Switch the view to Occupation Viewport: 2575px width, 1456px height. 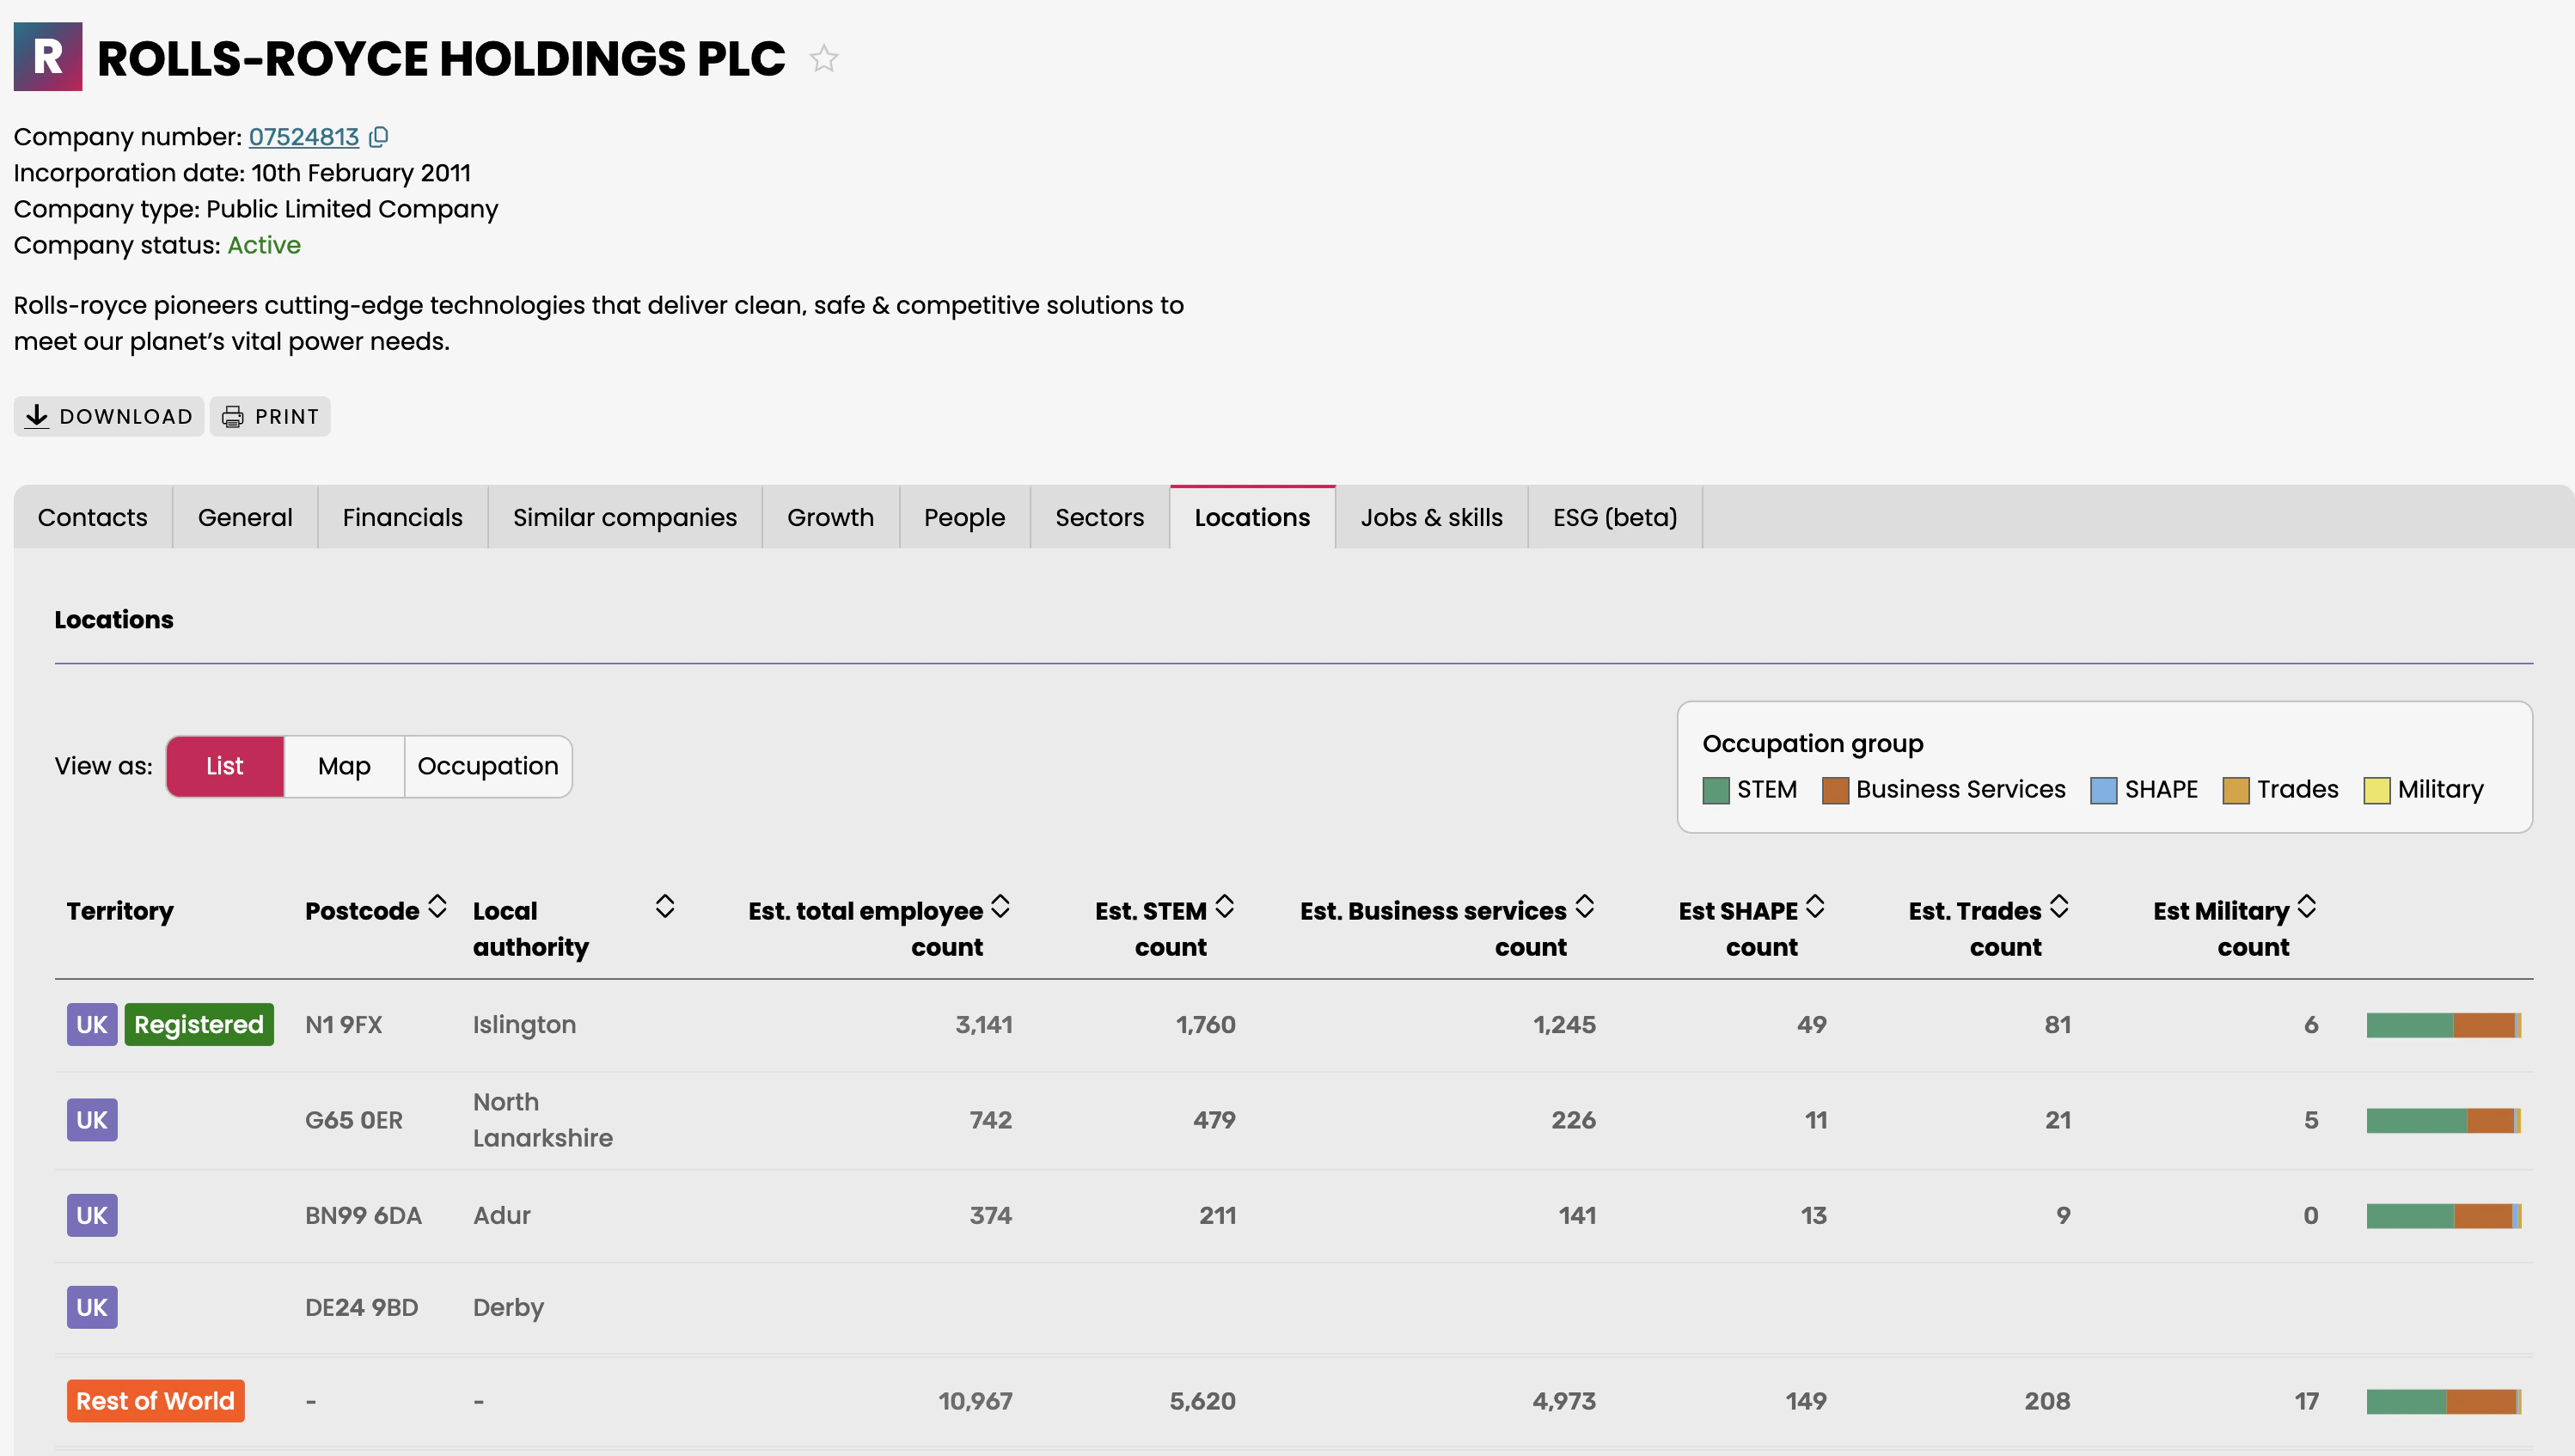point(488,766)
